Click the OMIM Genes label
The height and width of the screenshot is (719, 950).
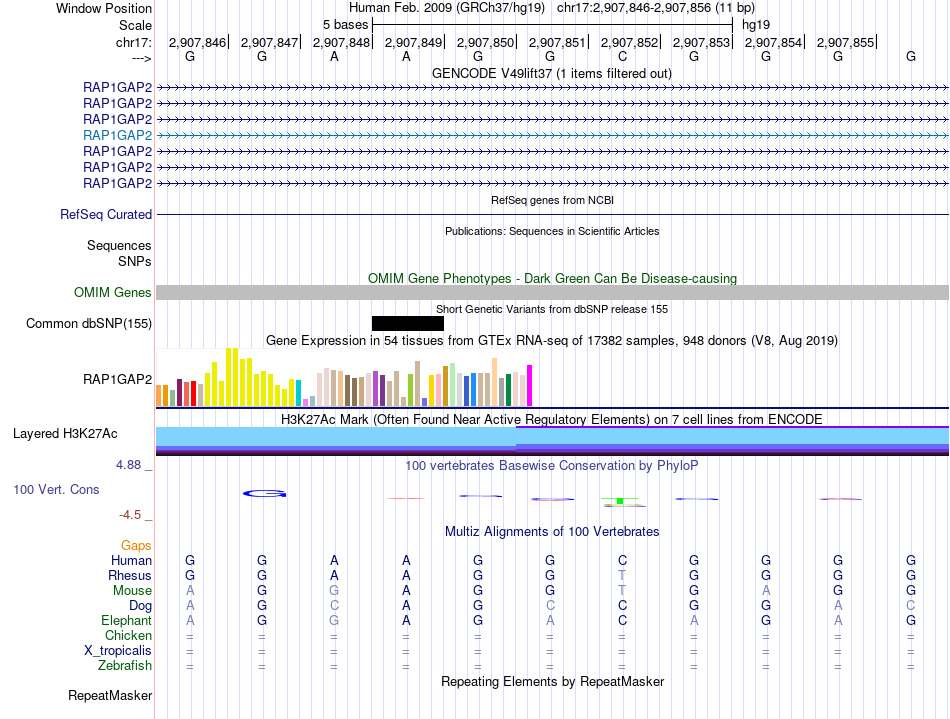pos(113,293)
